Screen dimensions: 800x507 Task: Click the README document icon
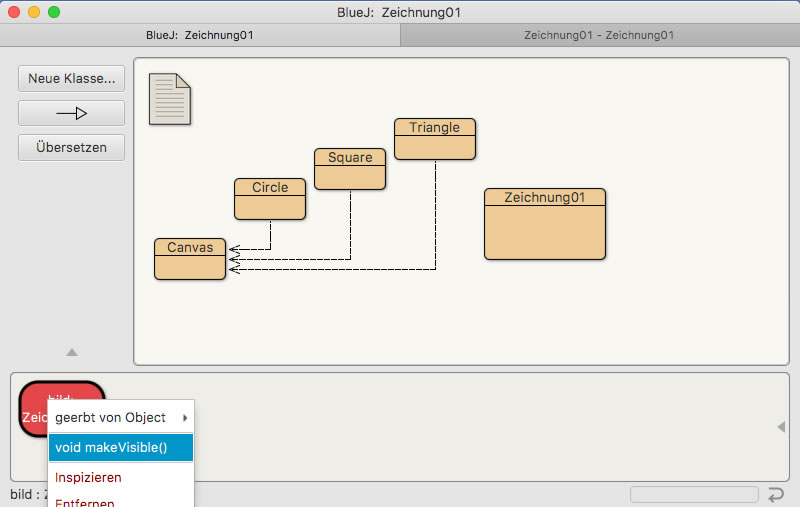pos(169,99)
